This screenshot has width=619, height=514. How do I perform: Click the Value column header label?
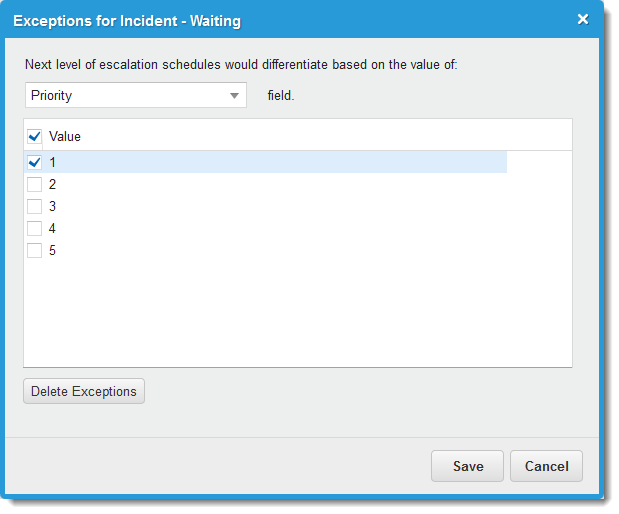[65, 136]
